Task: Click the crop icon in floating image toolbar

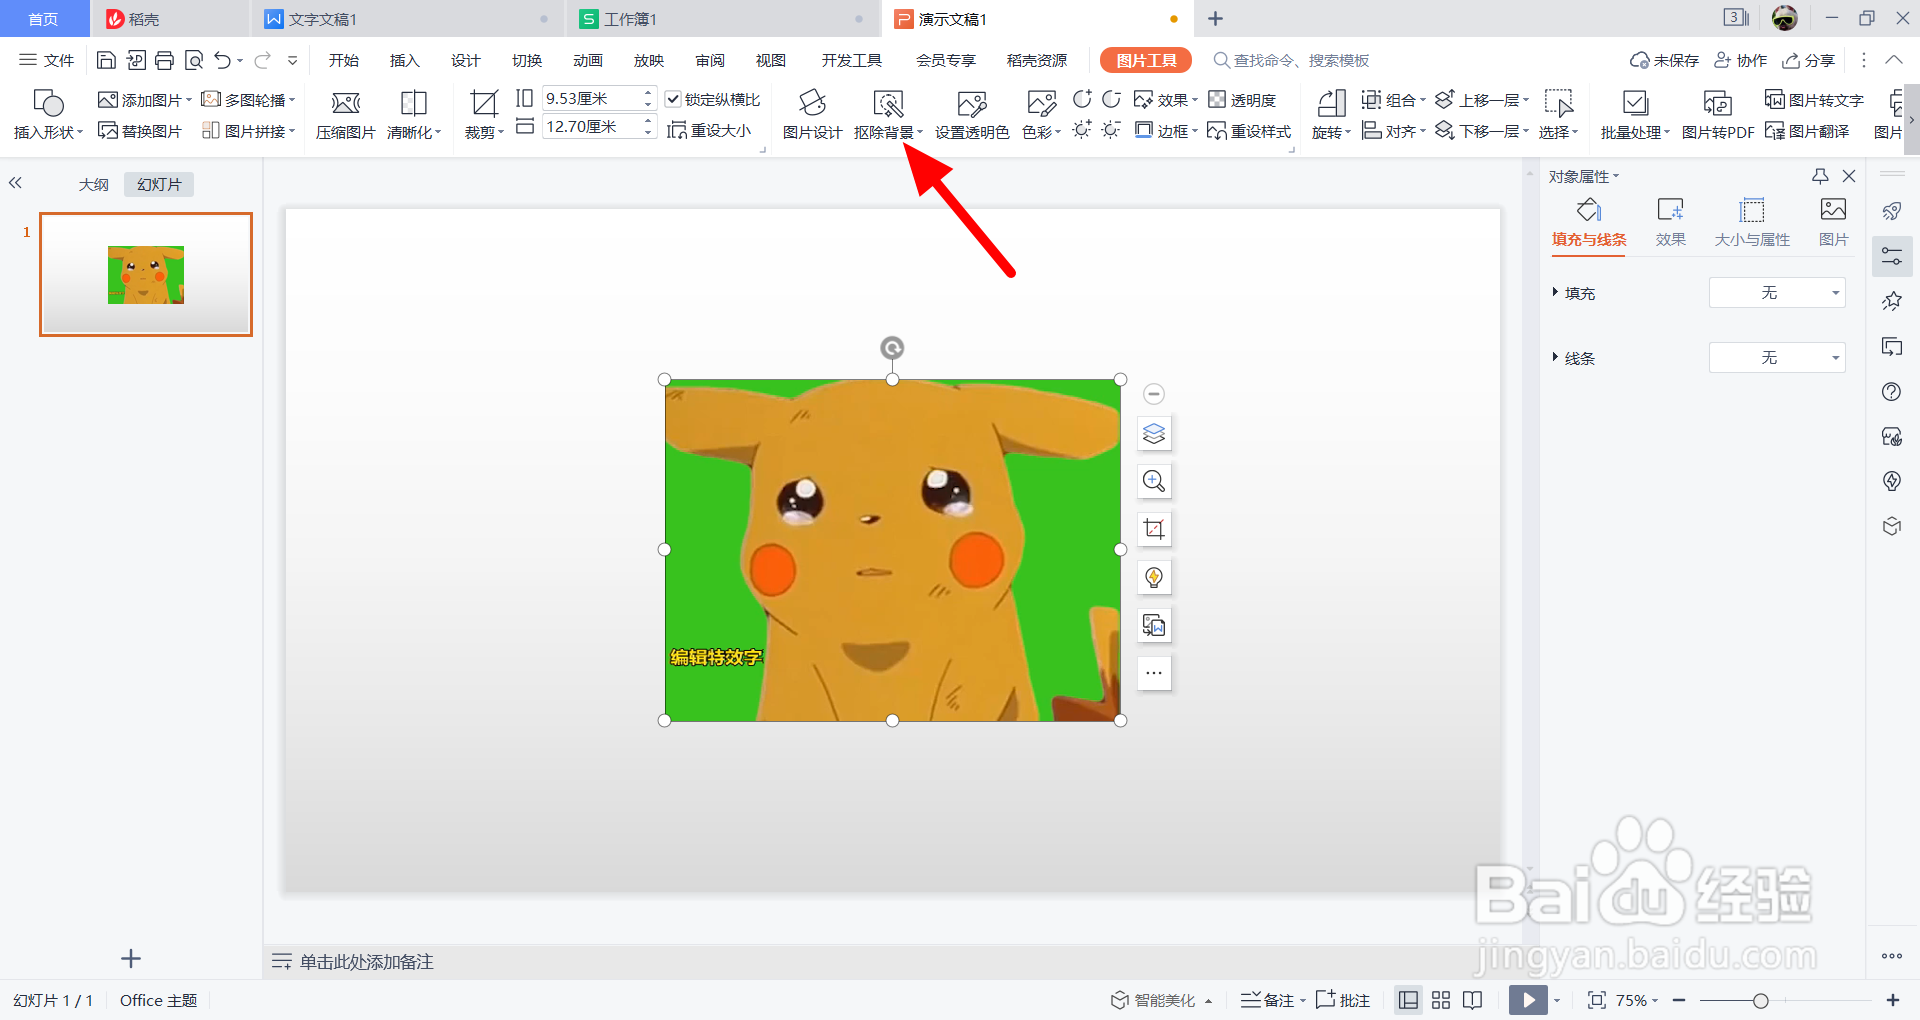Action: [1154, 529]
